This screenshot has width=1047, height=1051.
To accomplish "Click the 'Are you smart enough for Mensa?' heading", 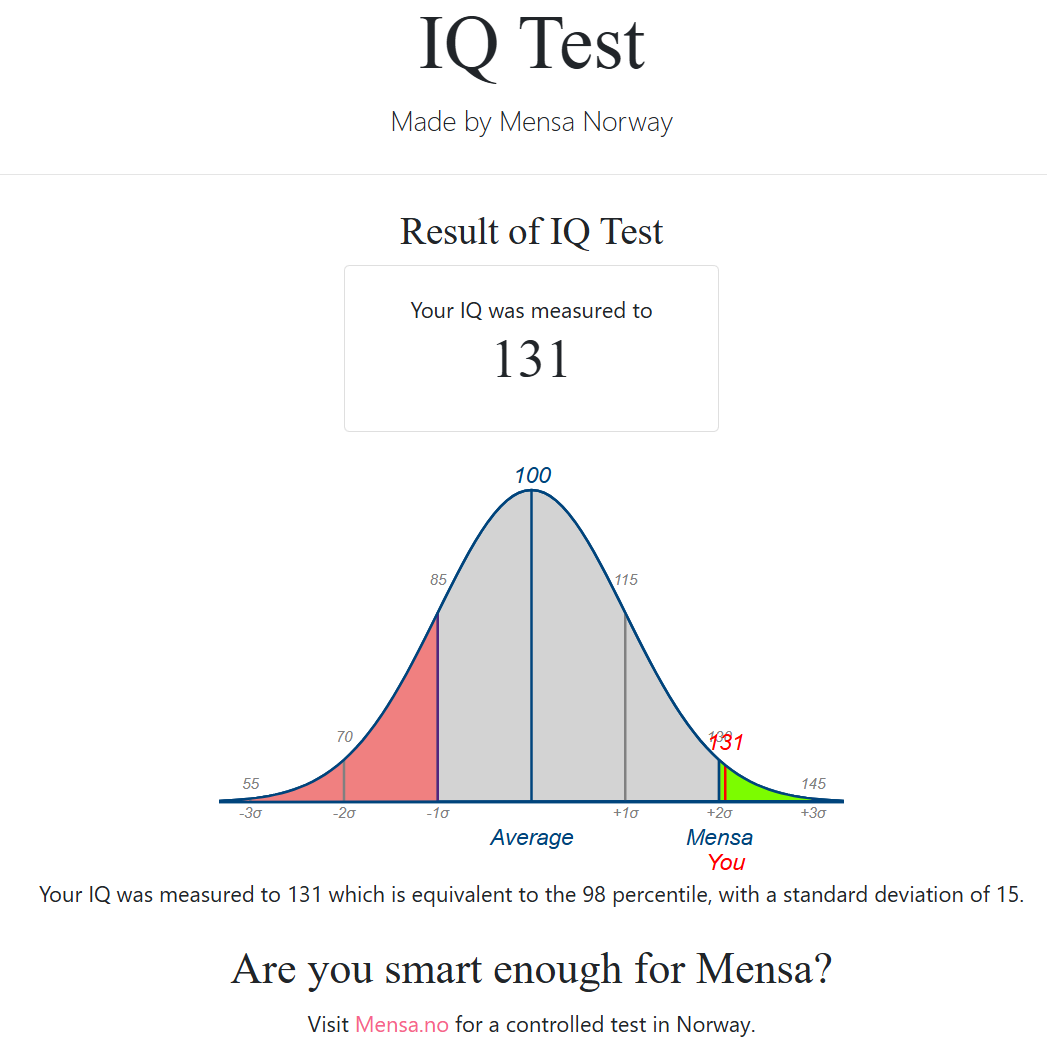I will pos(532,970).
